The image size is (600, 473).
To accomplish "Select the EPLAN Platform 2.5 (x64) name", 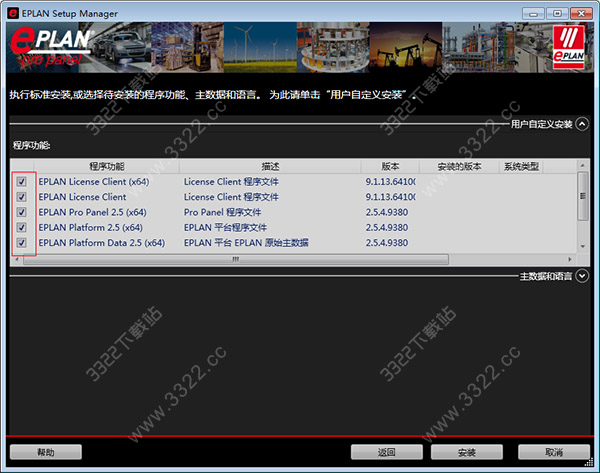I will point(91,227).
